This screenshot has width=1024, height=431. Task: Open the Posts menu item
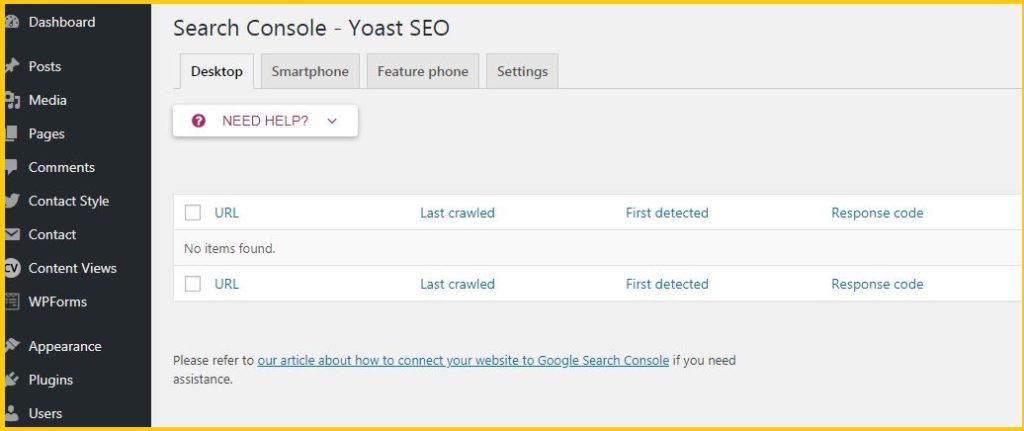tap(44, 67)
